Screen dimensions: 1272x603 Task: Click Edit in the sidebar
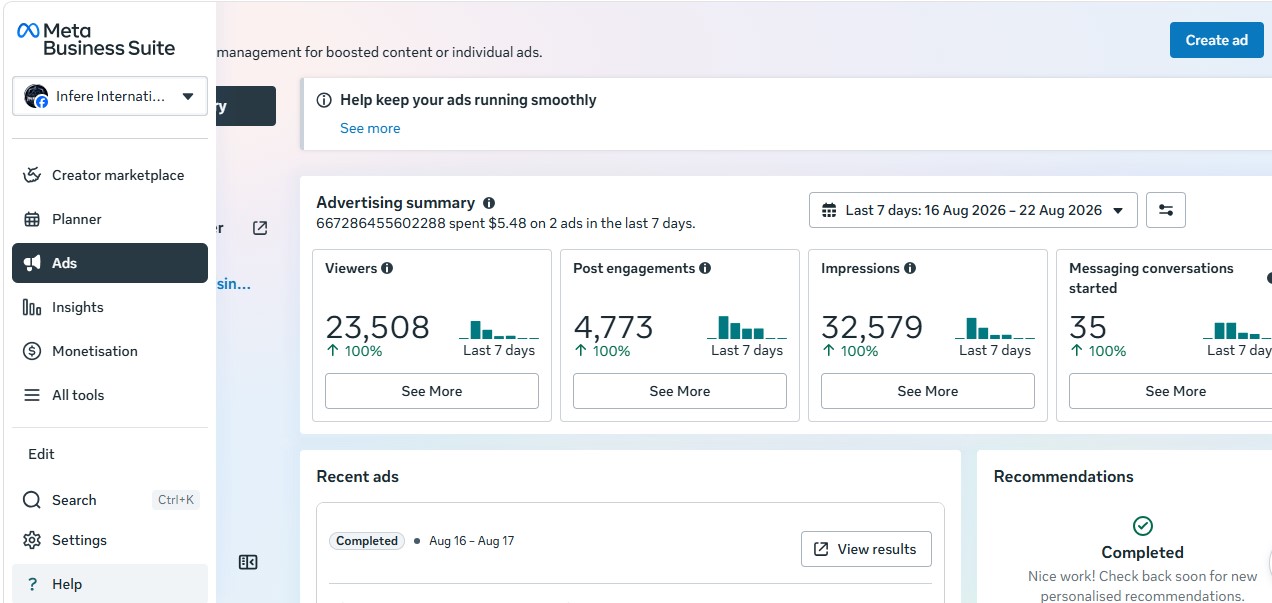[x=41, y=454]
